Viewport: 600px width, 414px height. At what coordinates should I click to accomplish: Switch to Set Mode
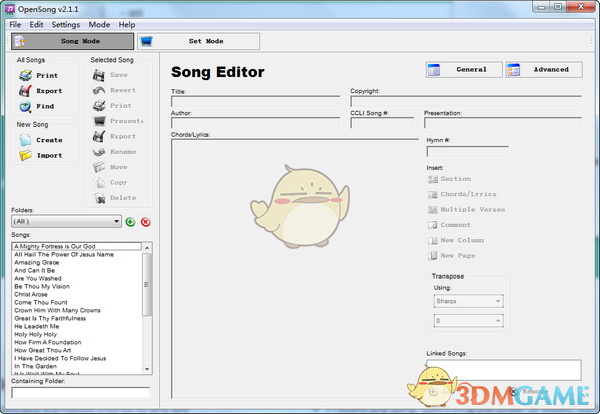[x=199, y=41]
